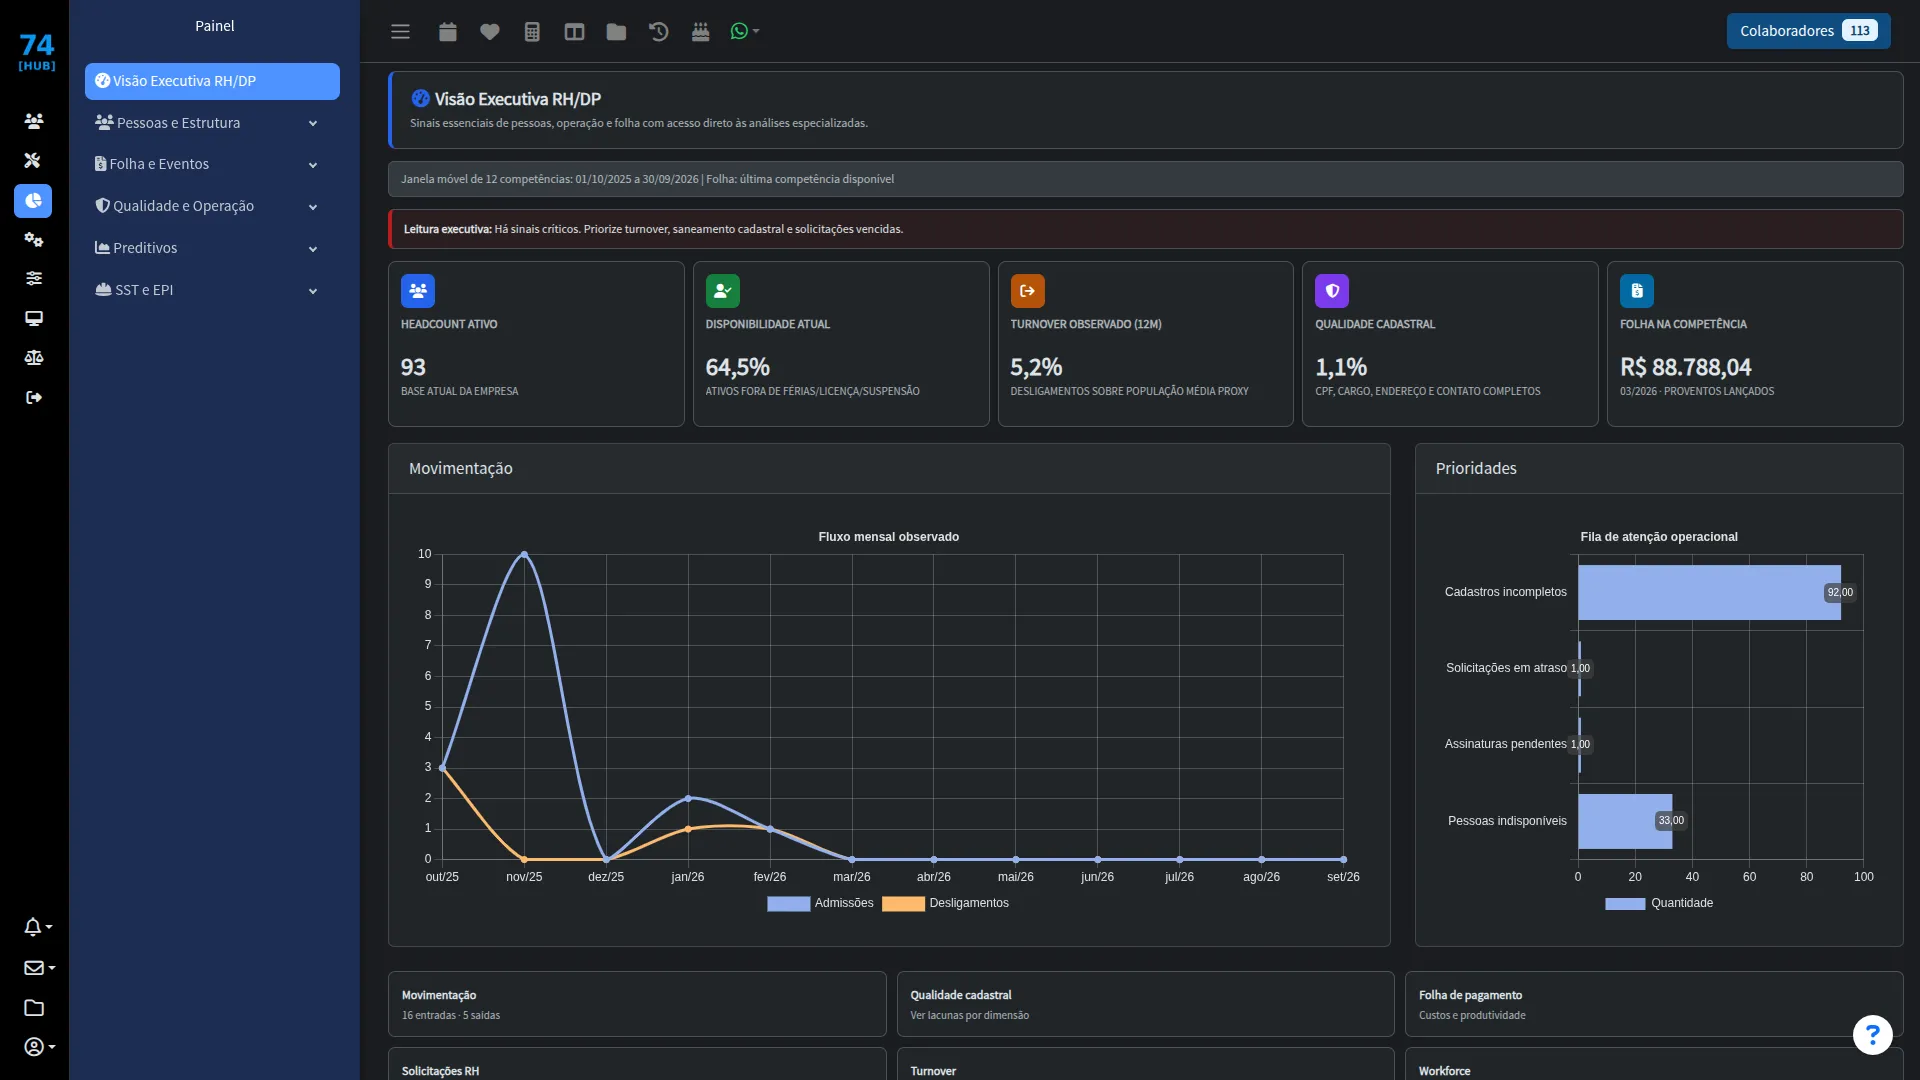Open the Movimentação 16 entradas link card
Viewport: 1920px width, 1080px height.
tap(637, 1004)
